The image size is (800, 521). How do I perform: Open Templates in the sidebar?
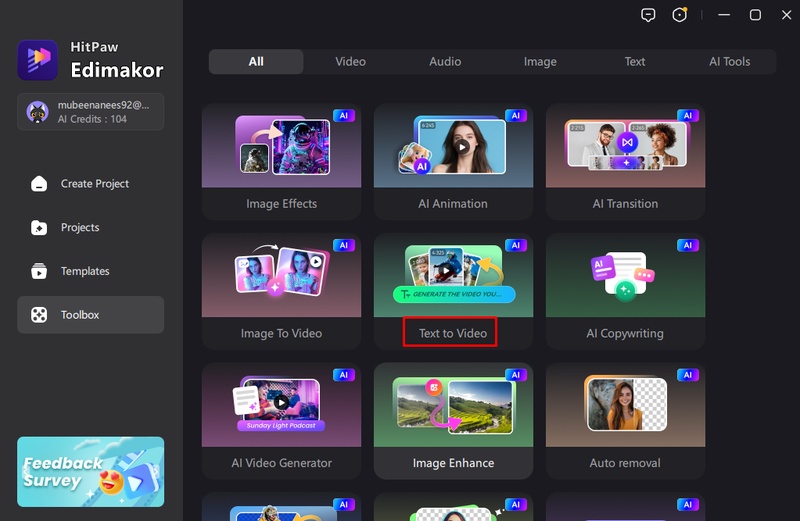[x=91, y=271]
